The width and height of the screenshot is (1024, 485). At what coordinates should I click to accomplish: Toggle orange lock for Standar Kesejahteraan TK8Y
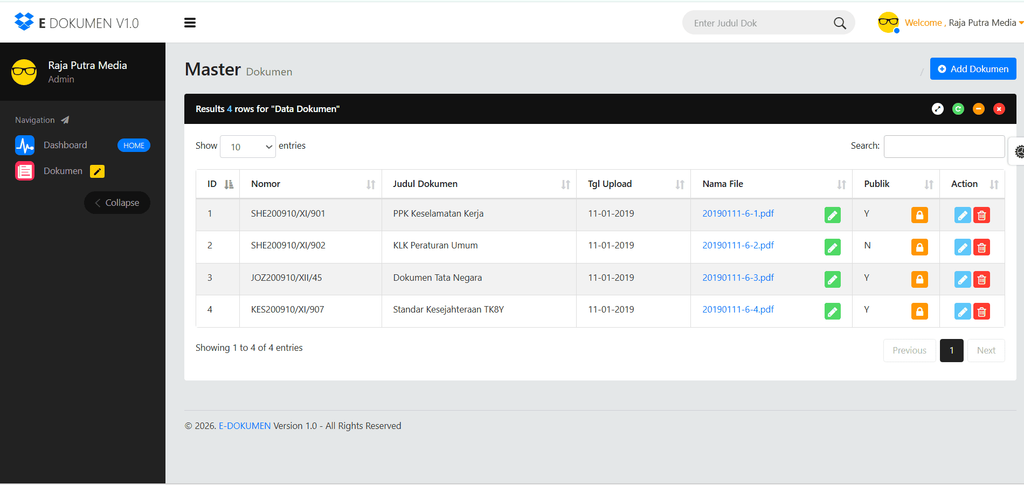(x=920, y=311)
